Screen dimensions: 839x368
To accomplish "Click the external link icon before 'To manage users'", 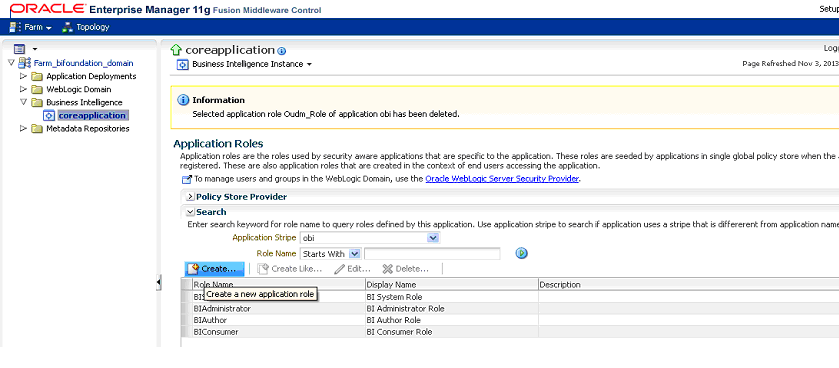I will point(187,180).
